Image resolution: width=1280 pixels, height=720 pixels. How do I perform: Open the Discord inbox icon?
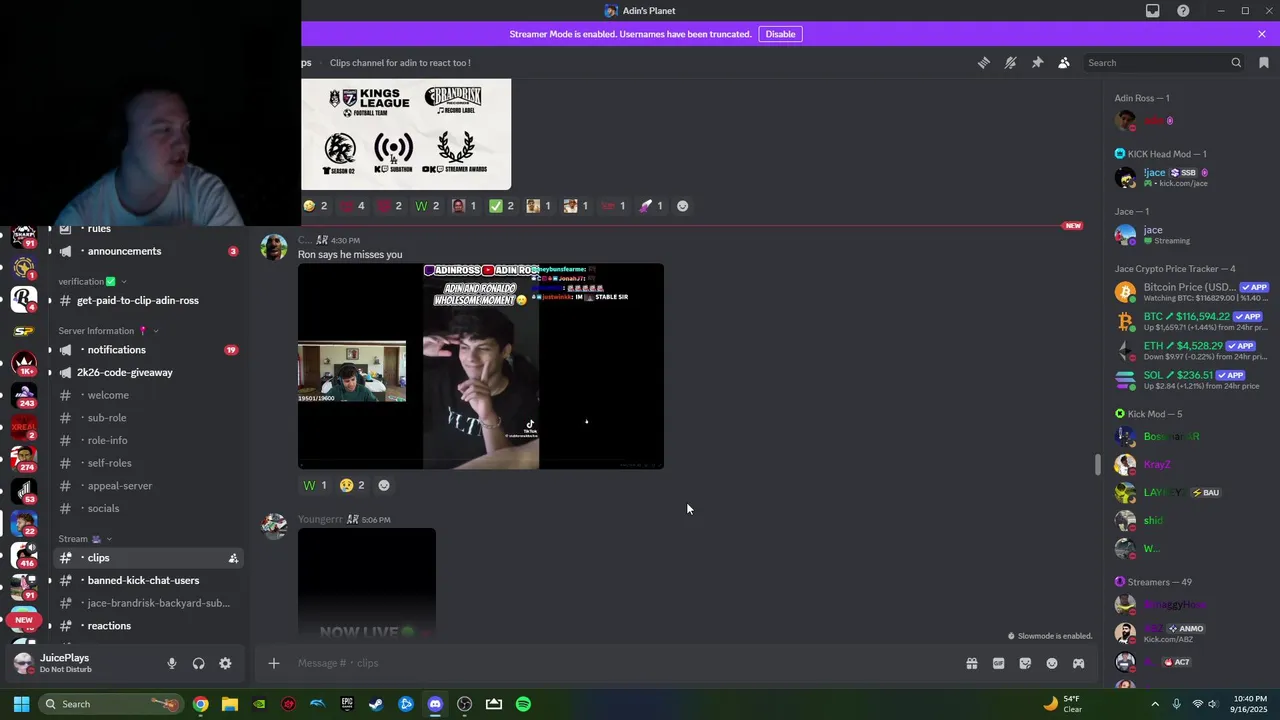[1153, 11]
